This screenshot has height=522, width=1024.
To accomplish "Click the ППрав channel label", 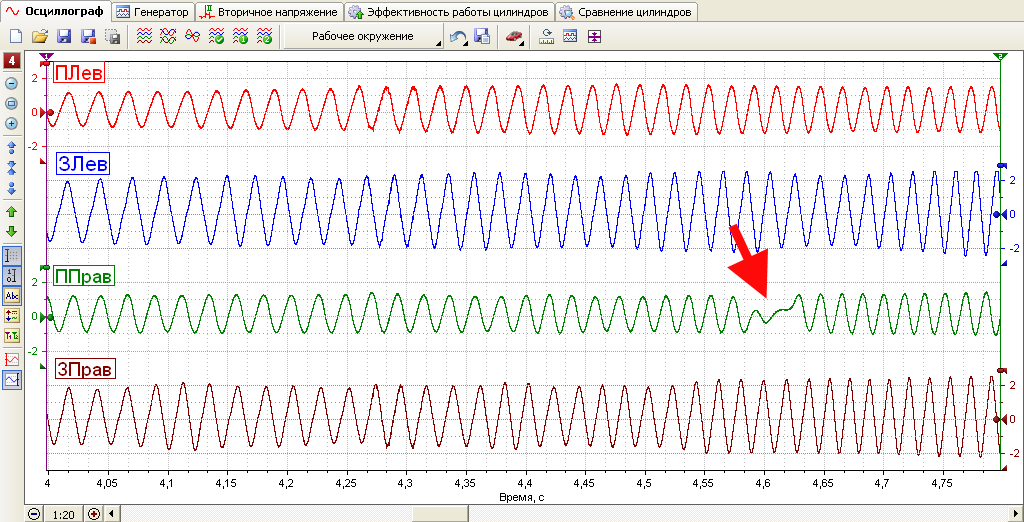I will (x=85, y=276).
